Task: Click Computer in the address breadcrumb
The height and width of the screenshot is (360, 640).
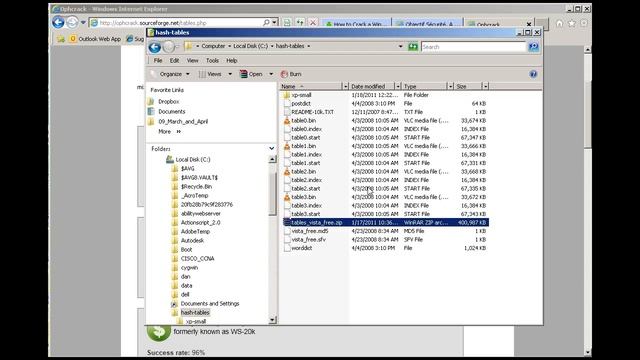Action: (x=213, y=46)
